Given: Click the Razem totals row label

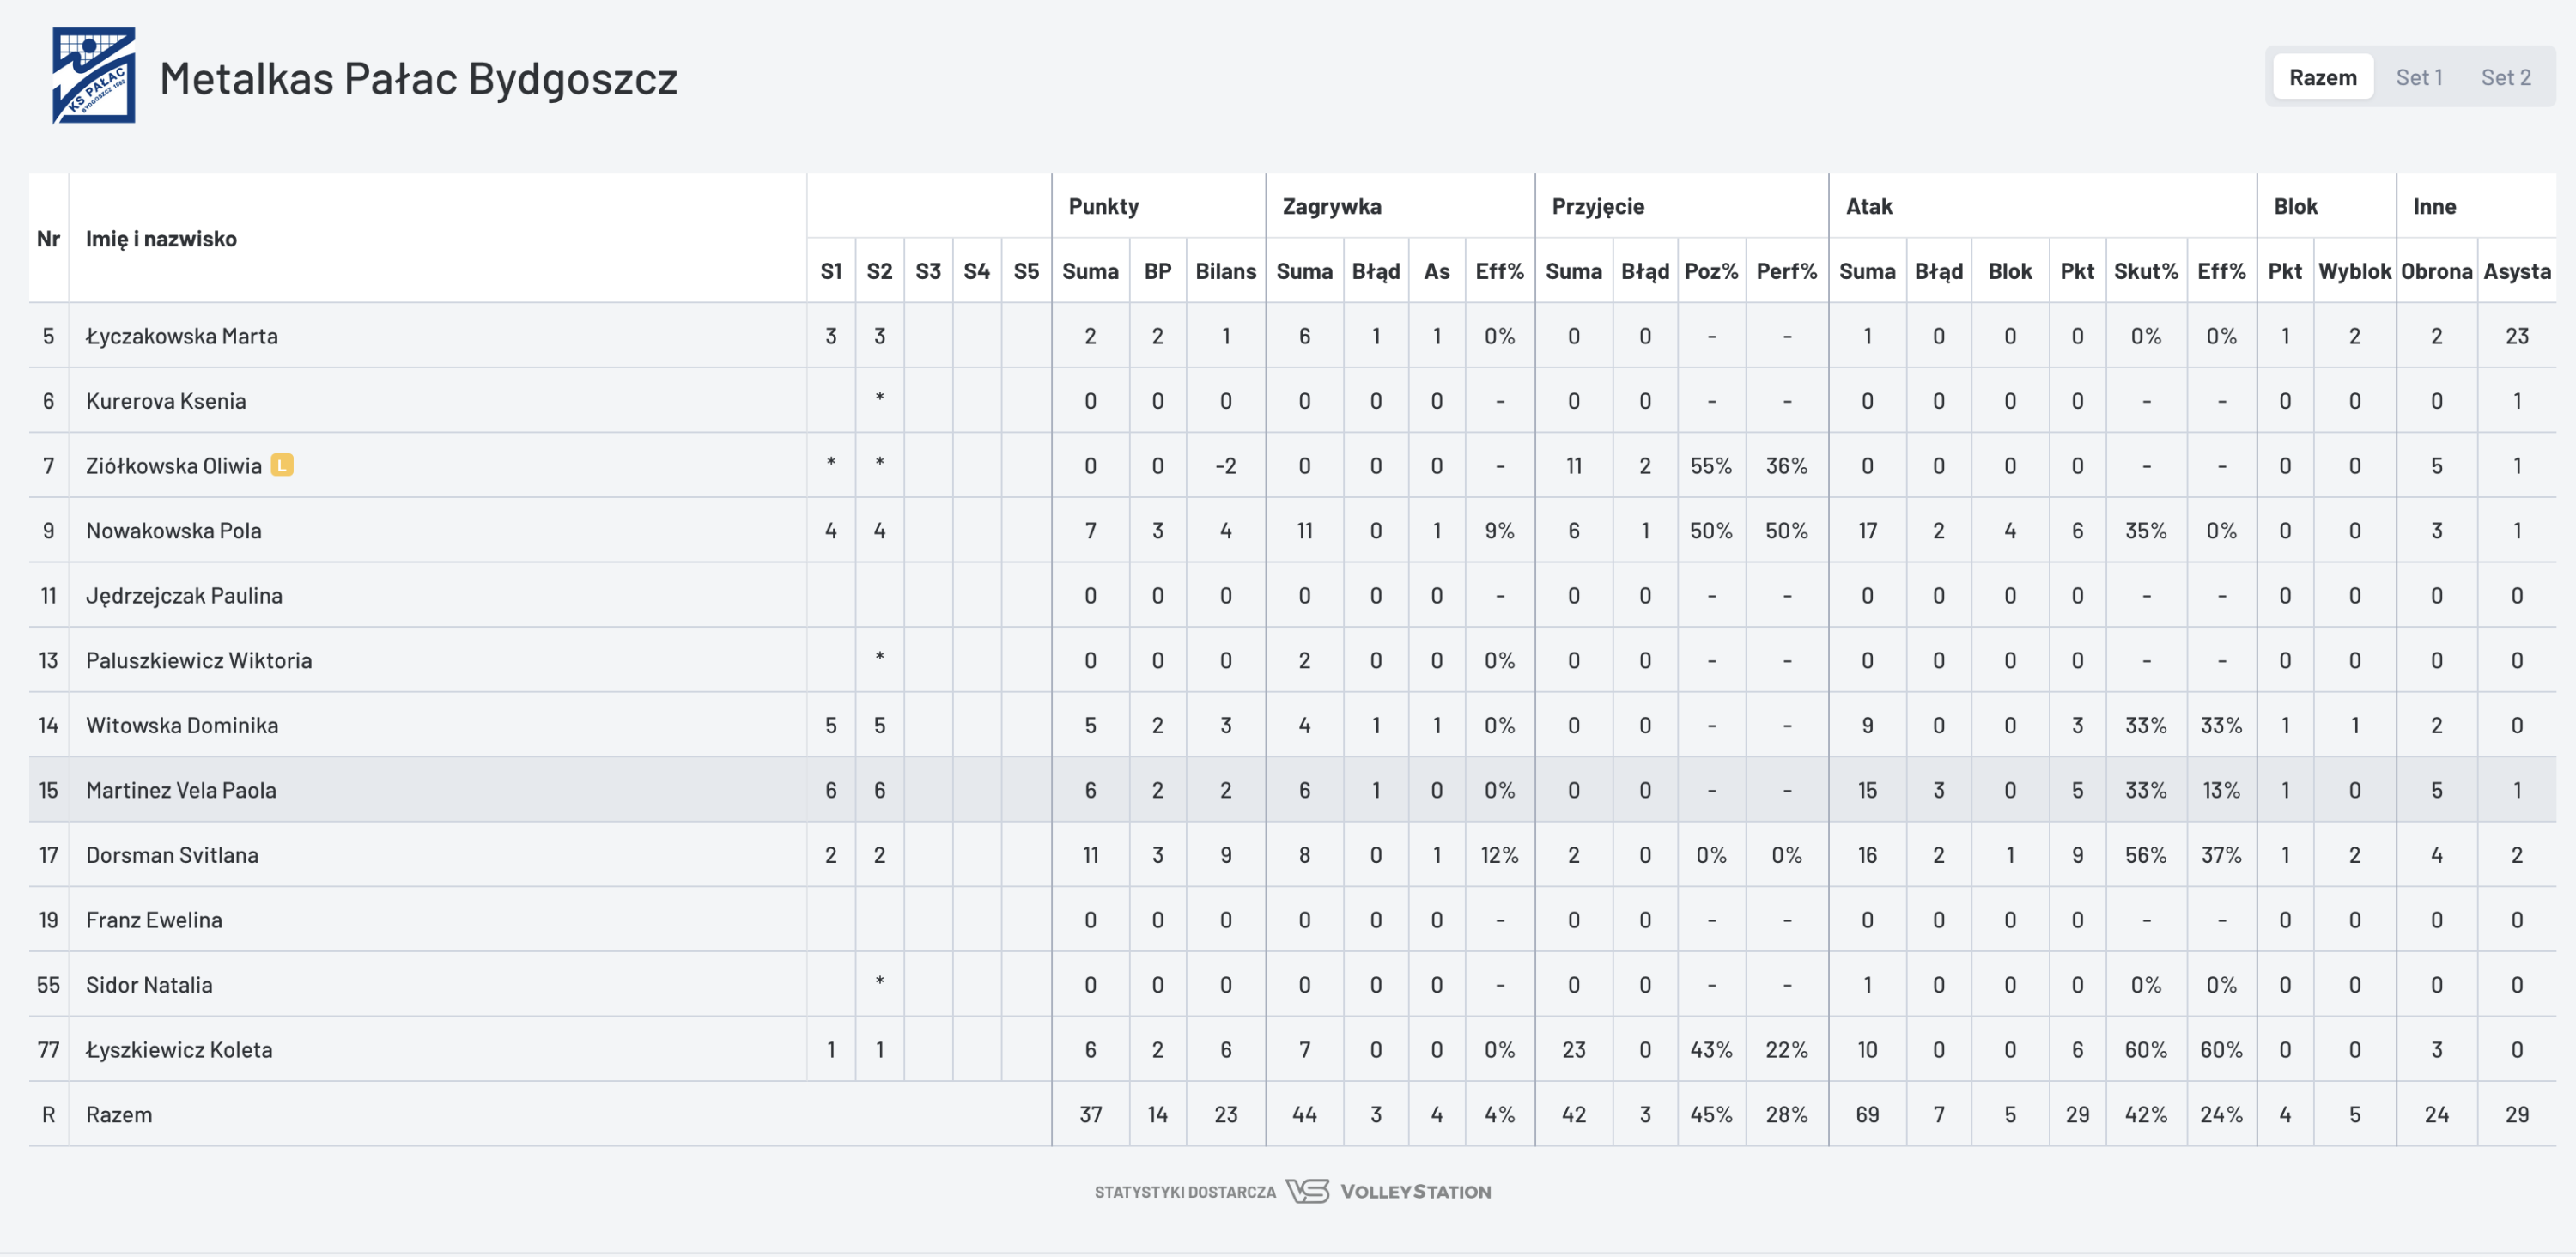Looking at the screenshot, I should click(x=119, y=1114).
